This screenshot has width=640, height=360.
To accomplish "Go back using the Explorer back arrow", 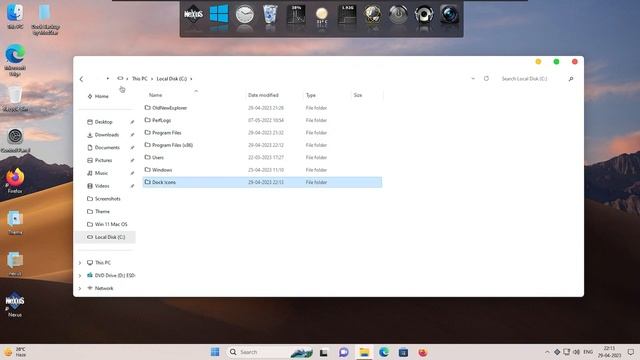I will pos(81,79).
